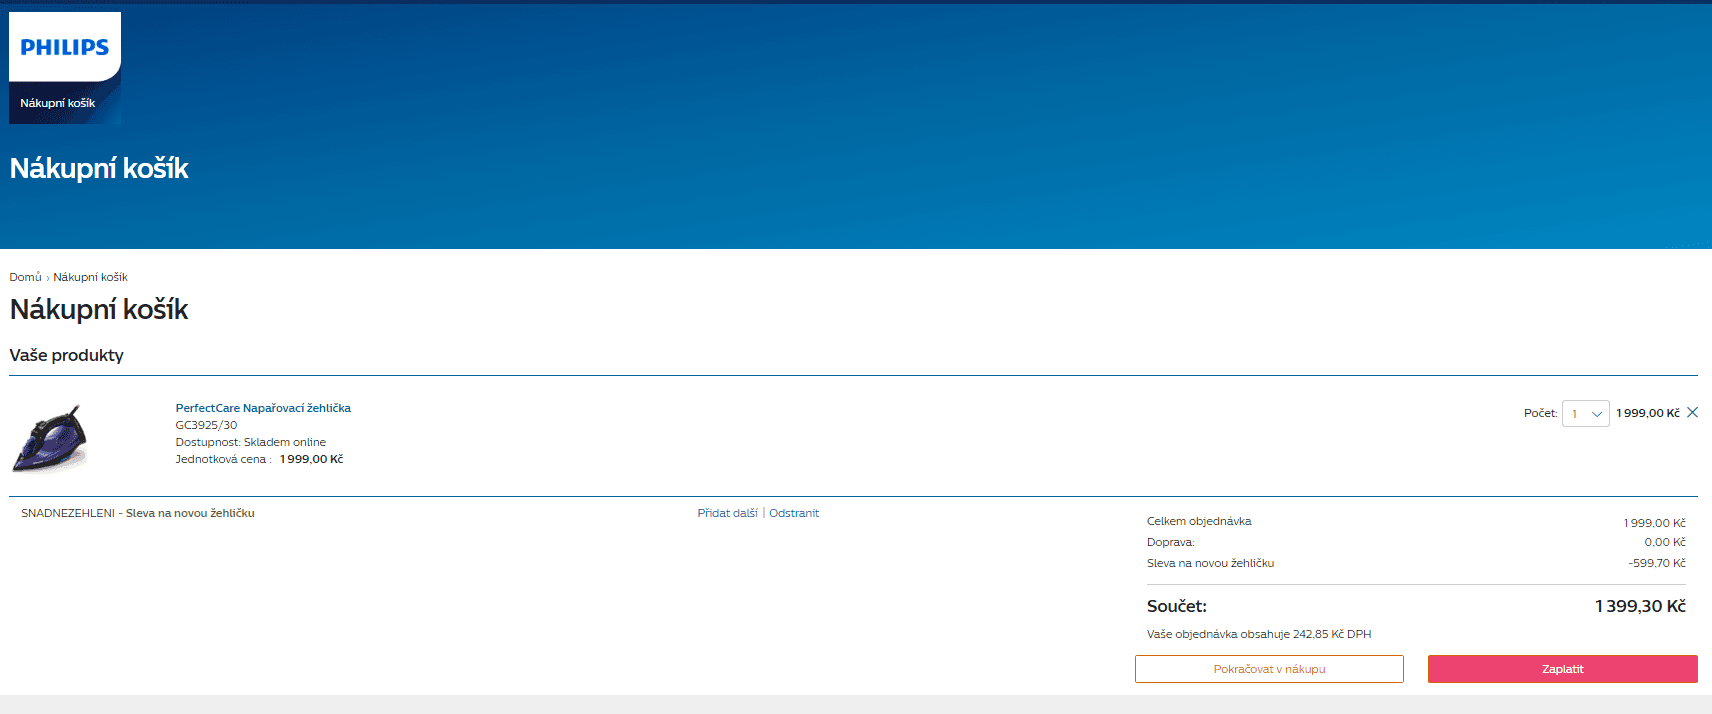Viewport: 1712px width, 714px height.
Task: Remove the iron with the X icon
Action: pyautogui.click(x=1692, y=412)
